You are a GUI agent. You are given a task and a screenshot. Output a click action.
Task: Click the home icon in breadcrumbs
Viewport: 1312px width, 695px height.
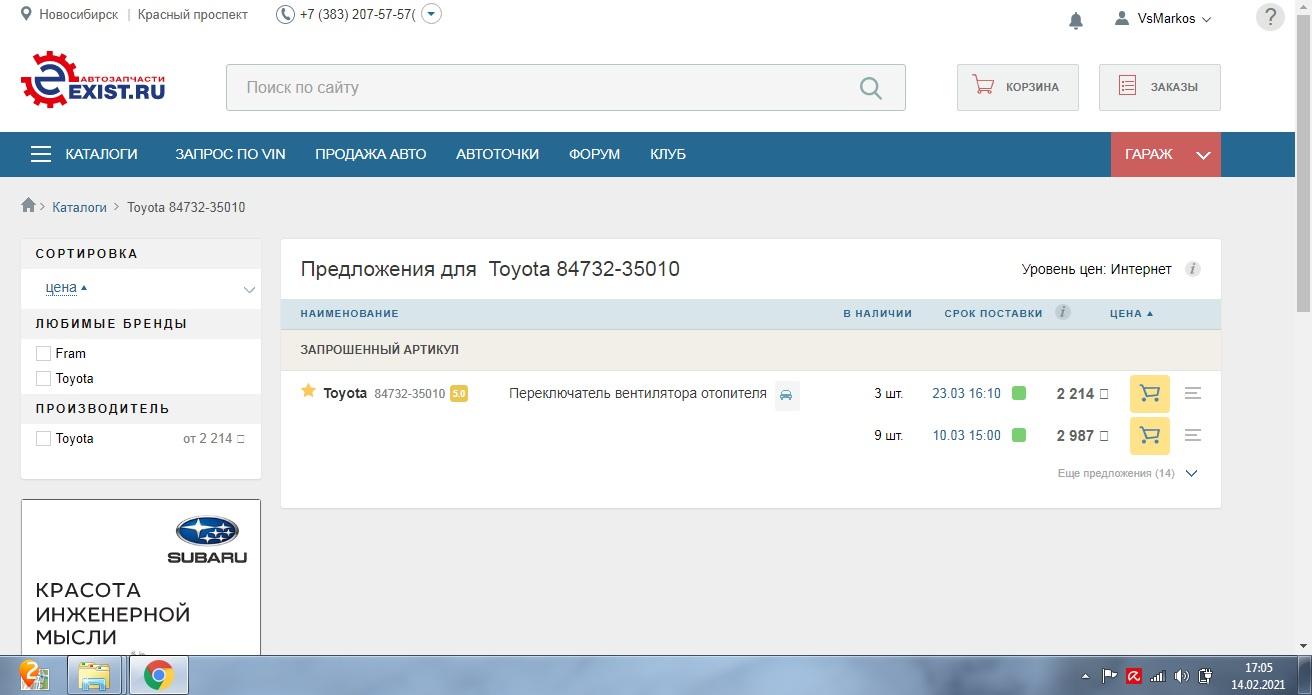point(28,206)
